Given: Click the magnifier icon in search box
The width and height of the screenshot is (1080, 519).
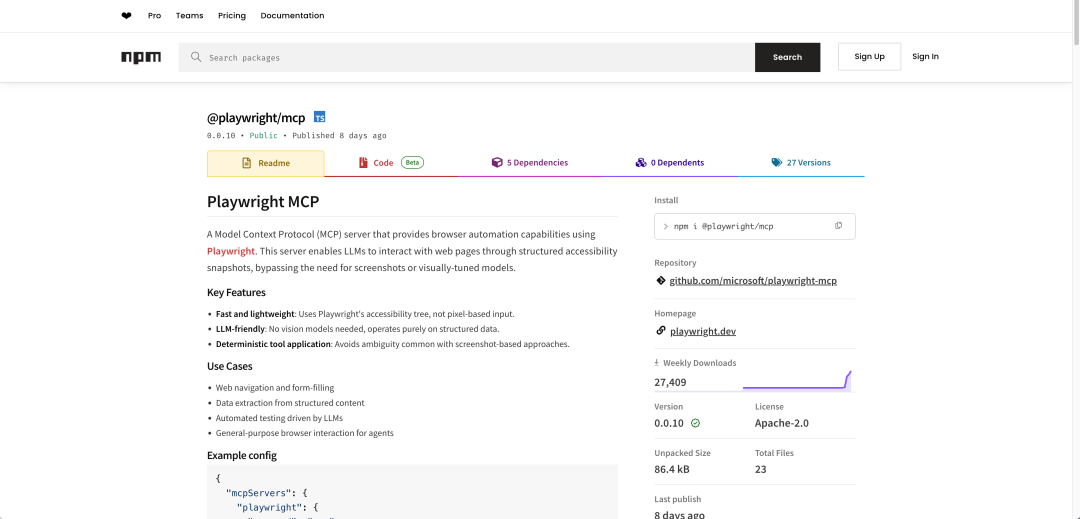Looking at the screenshot, I should point(196,57).
